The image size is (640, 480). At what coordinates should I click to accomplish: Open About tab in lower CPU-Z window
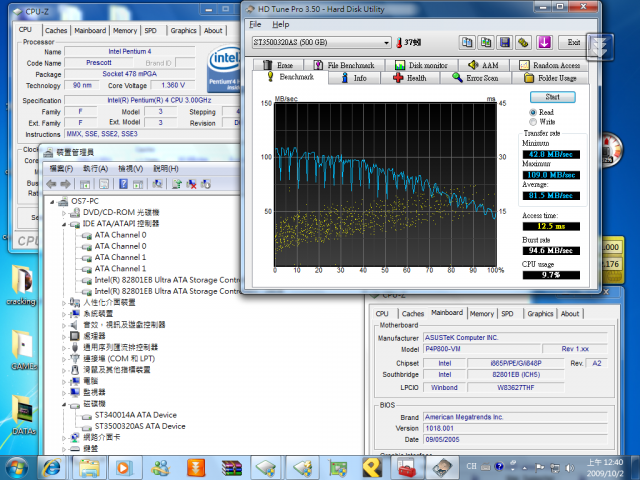[570, 314]
